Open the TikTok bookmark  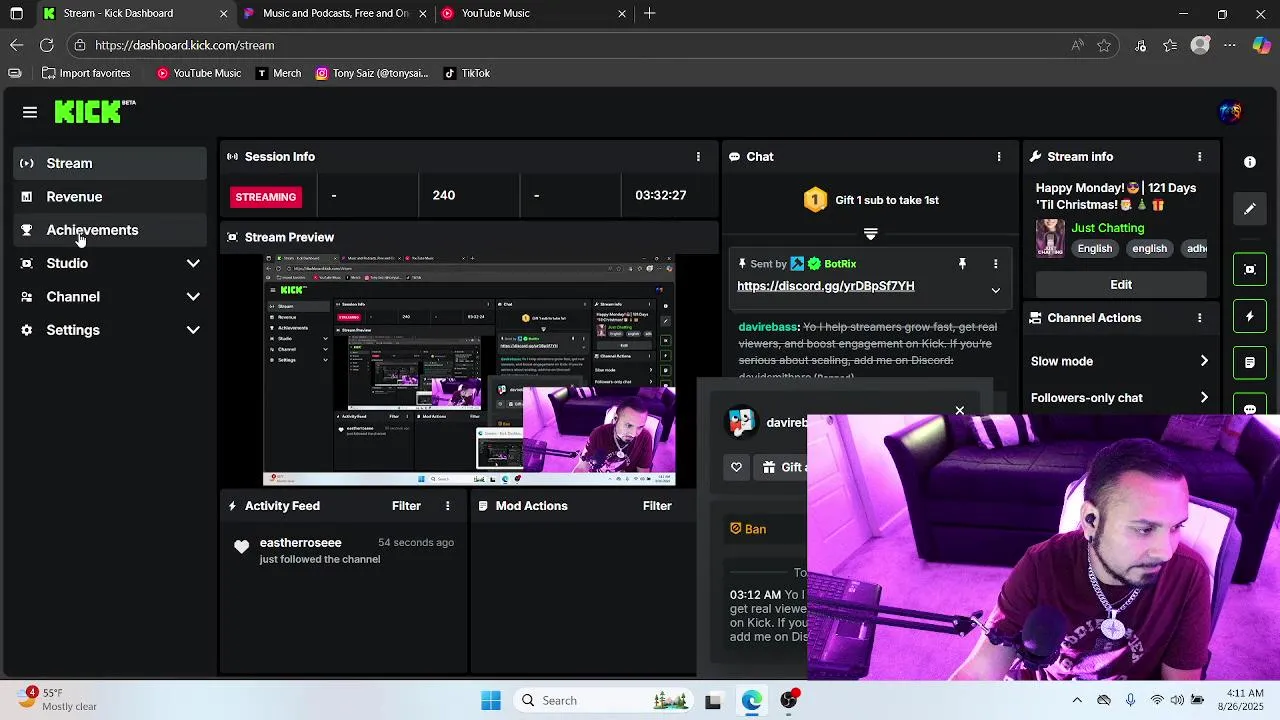[466, 73]
